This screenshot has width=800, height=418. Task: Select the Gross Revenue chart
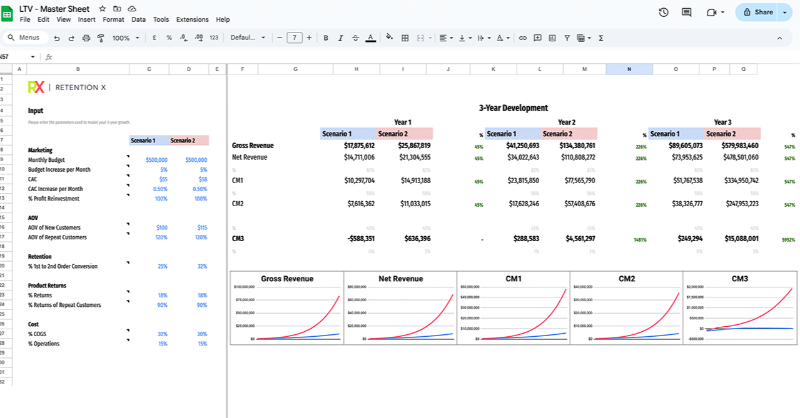click(x=287, y=308)
